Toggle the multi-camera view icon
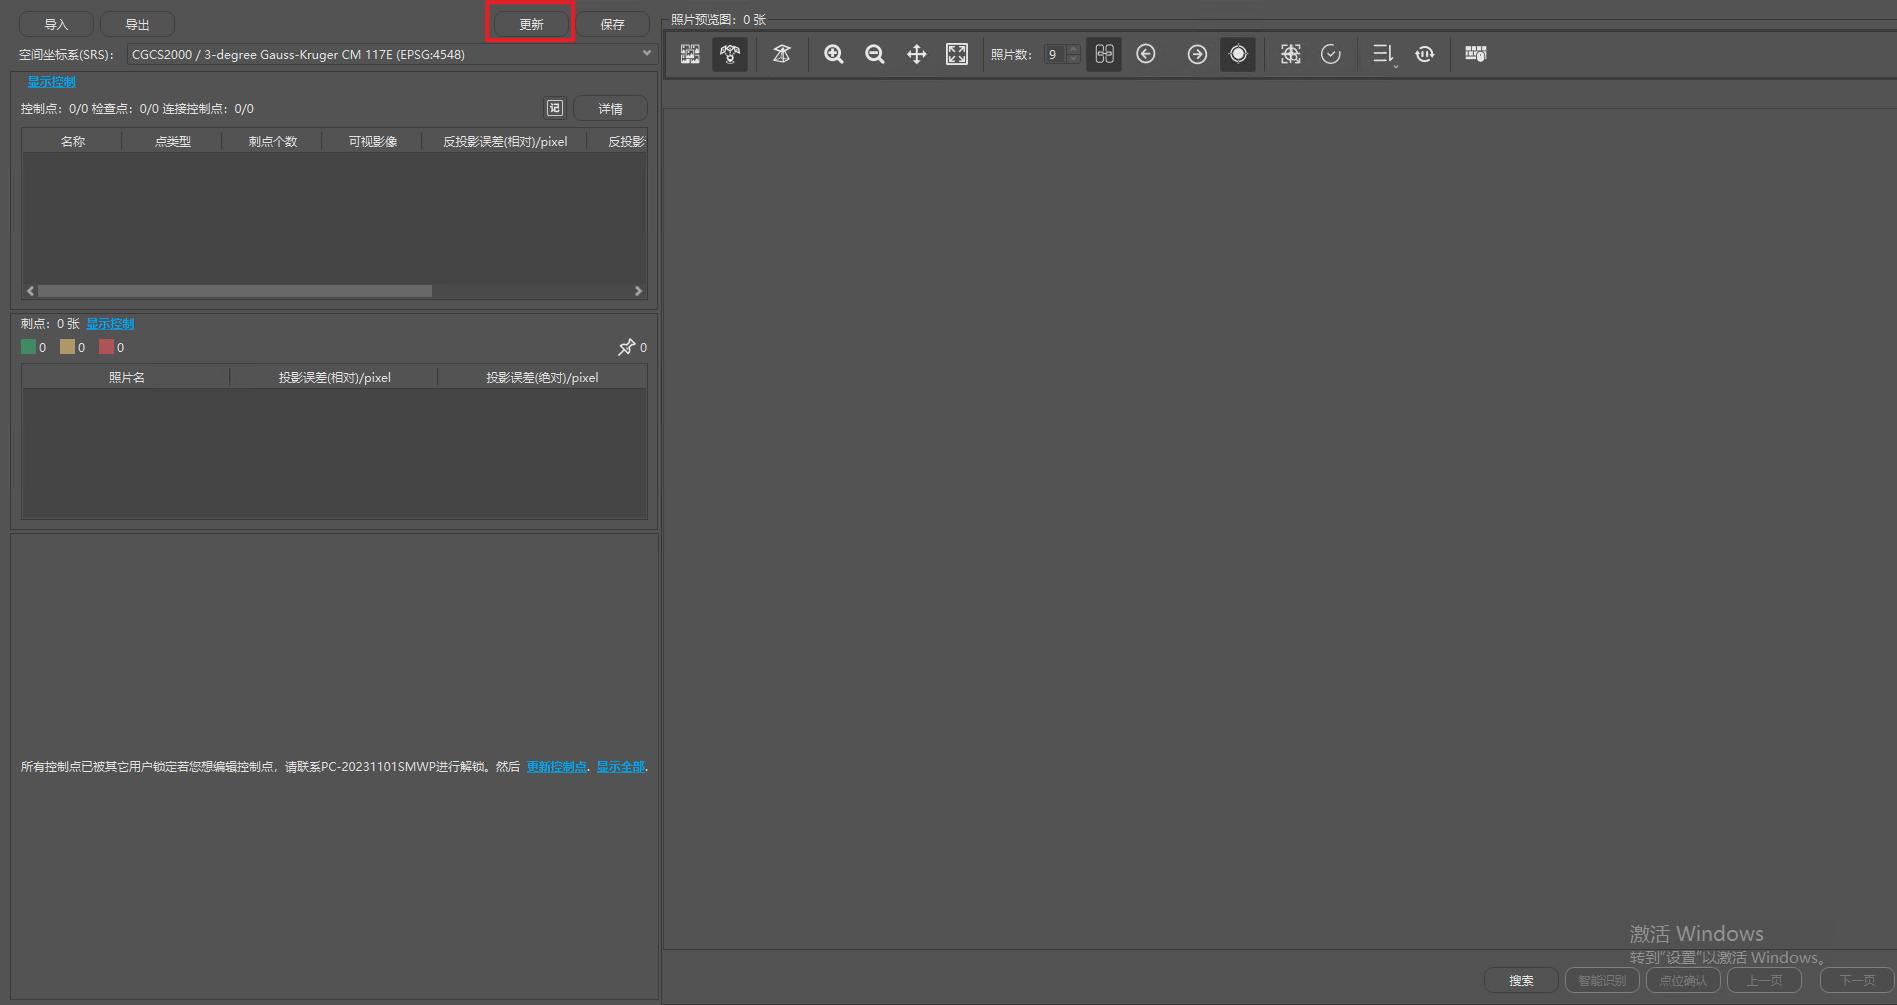The image size is (1897, 1005). (x=730, y=54)
